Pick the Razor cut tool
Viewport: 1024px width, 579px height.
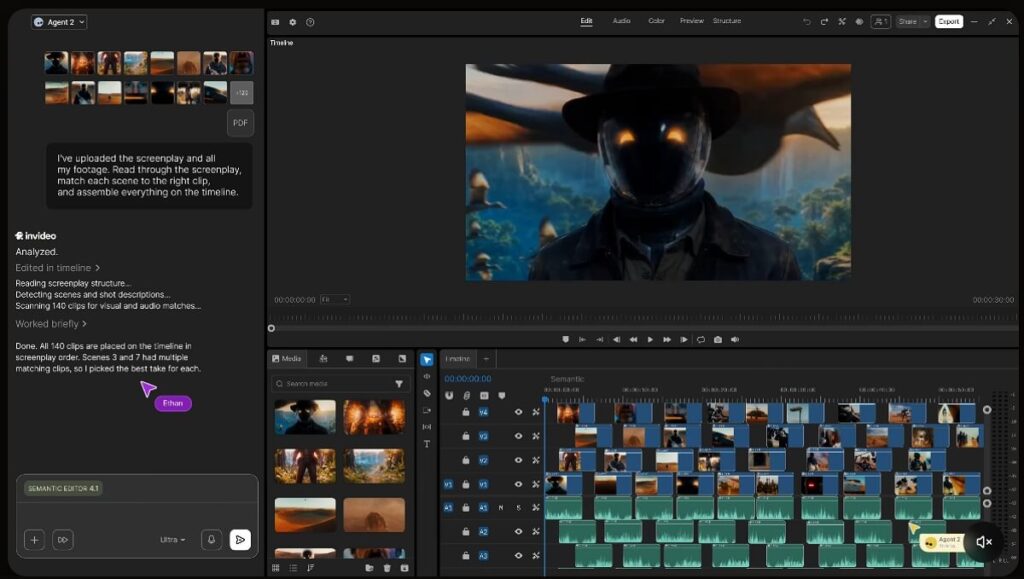(x=426, y=394)
